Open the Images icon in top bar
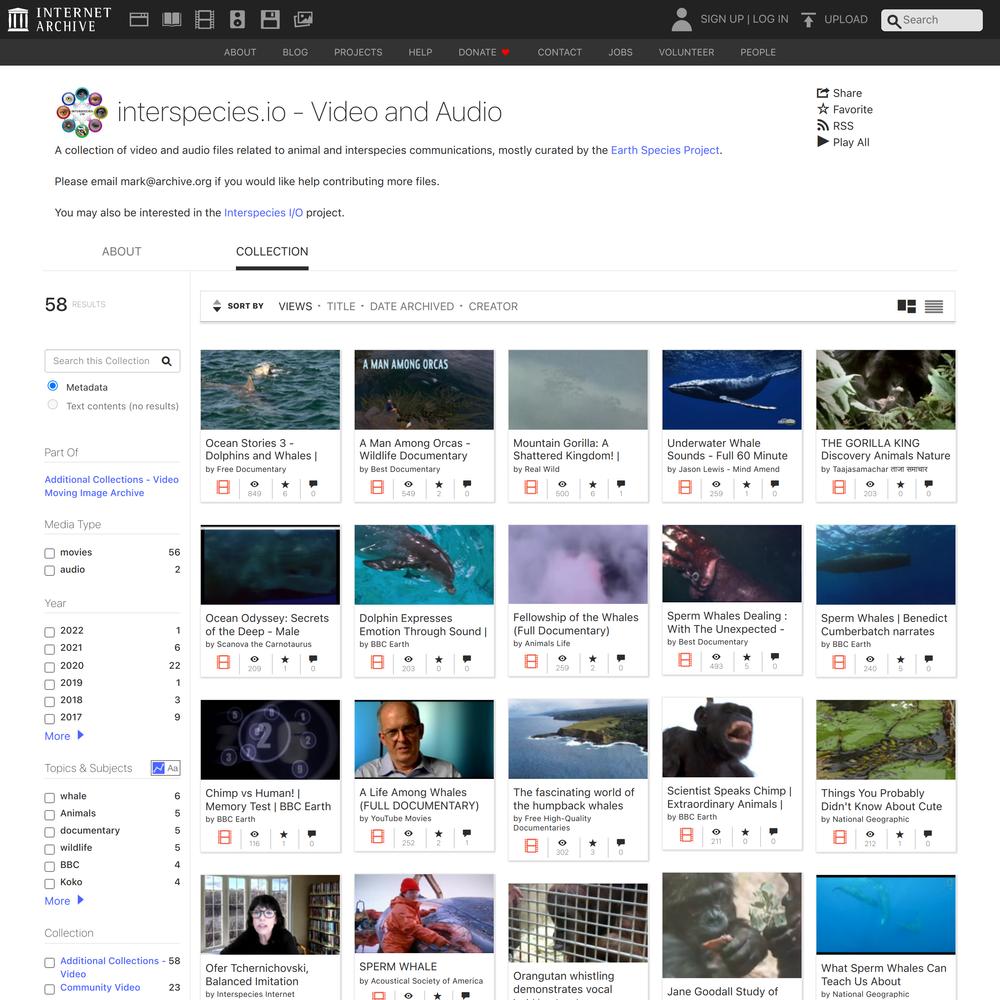The height and width of the screenshot is (1000, 1000). (303, 20)
